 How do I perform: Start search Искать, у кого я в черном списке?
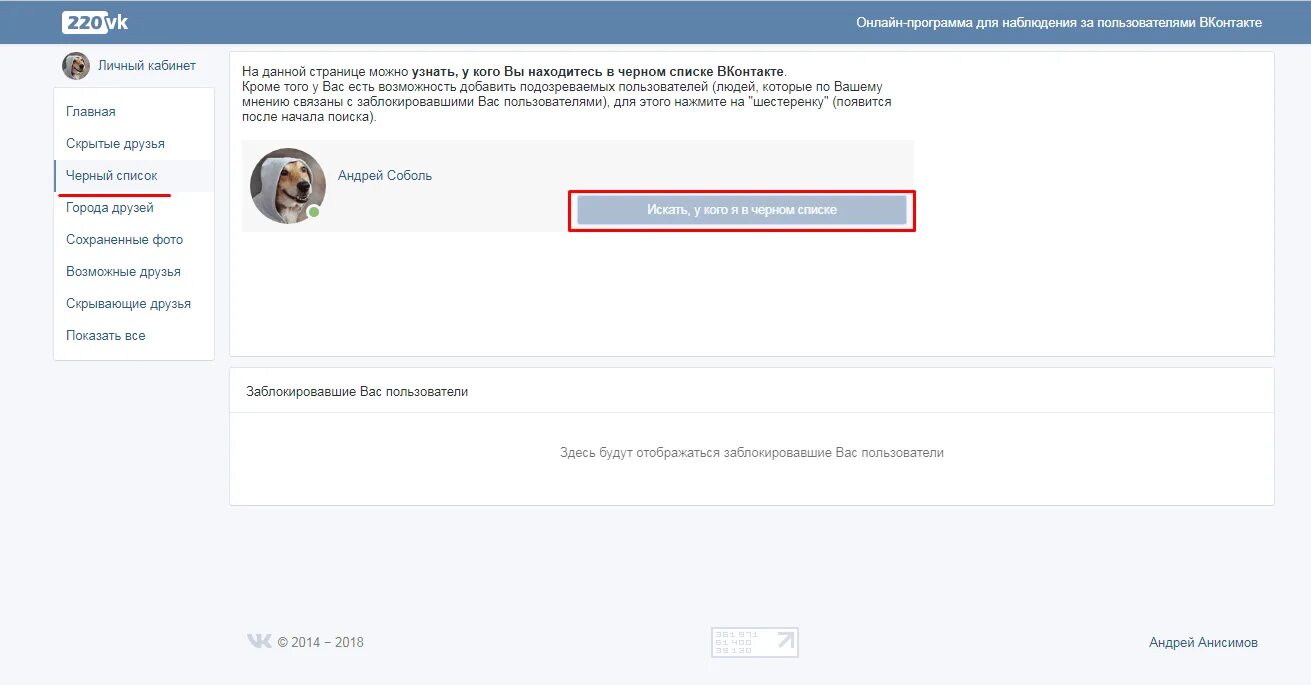coord(742,210)
